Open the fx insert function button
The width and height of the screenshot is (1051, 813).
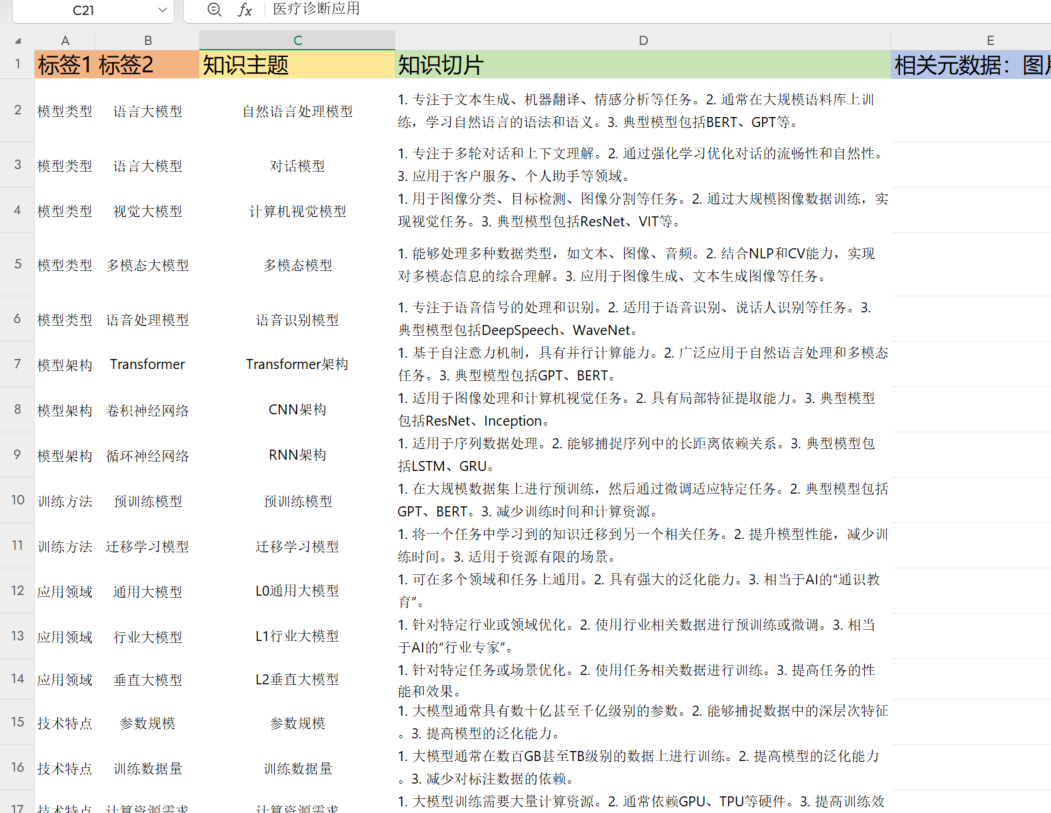click(245, 9)
